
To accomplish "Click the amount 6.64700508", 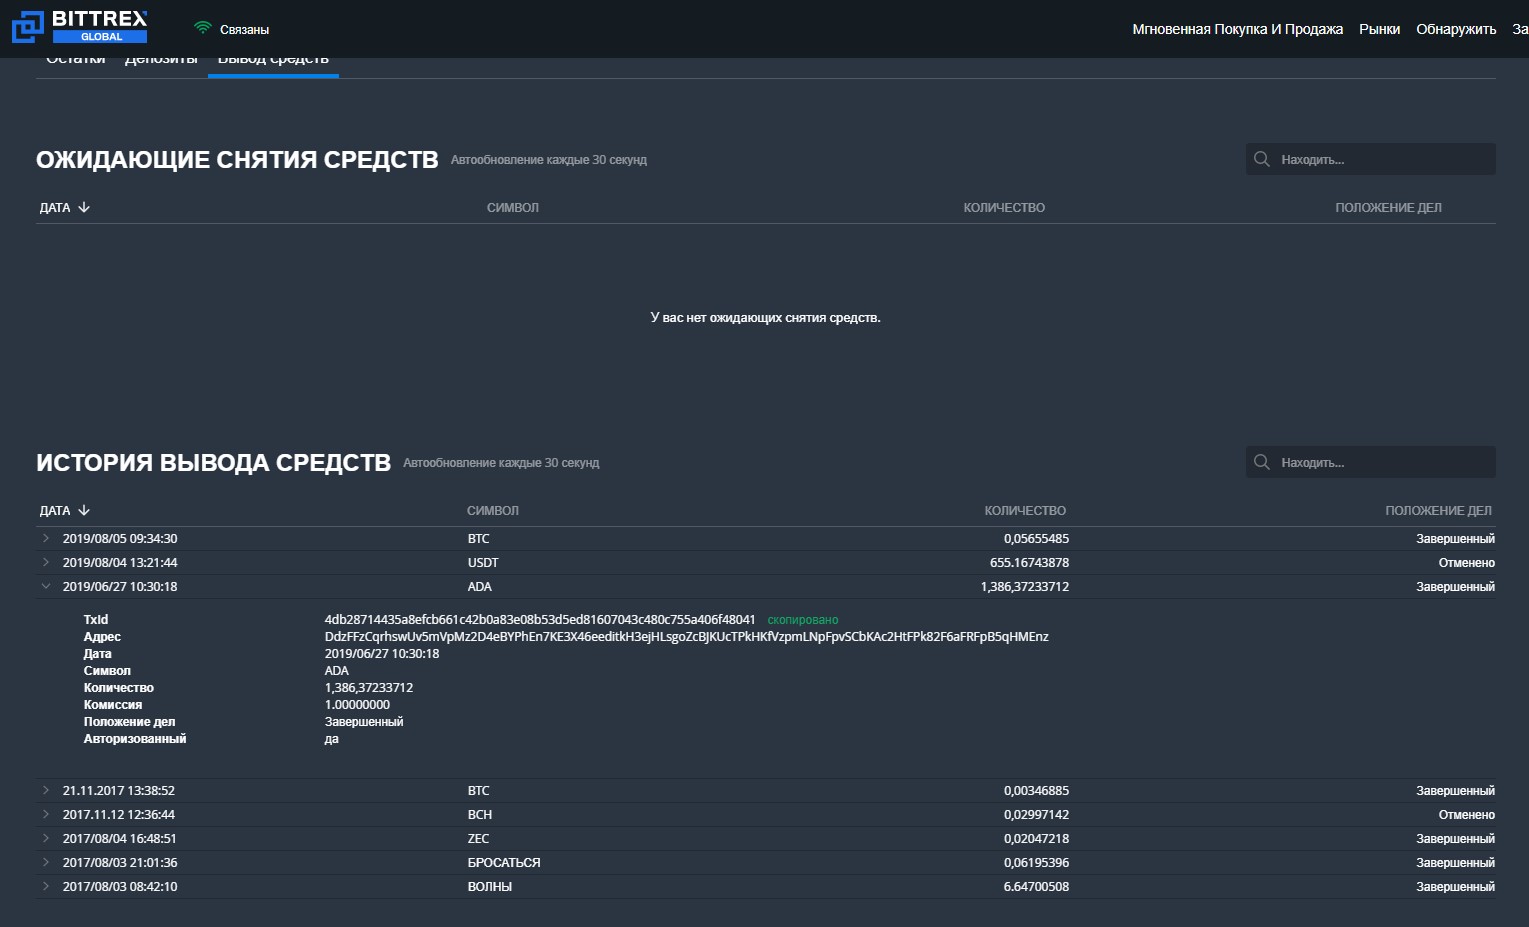I will [1036, 886].
